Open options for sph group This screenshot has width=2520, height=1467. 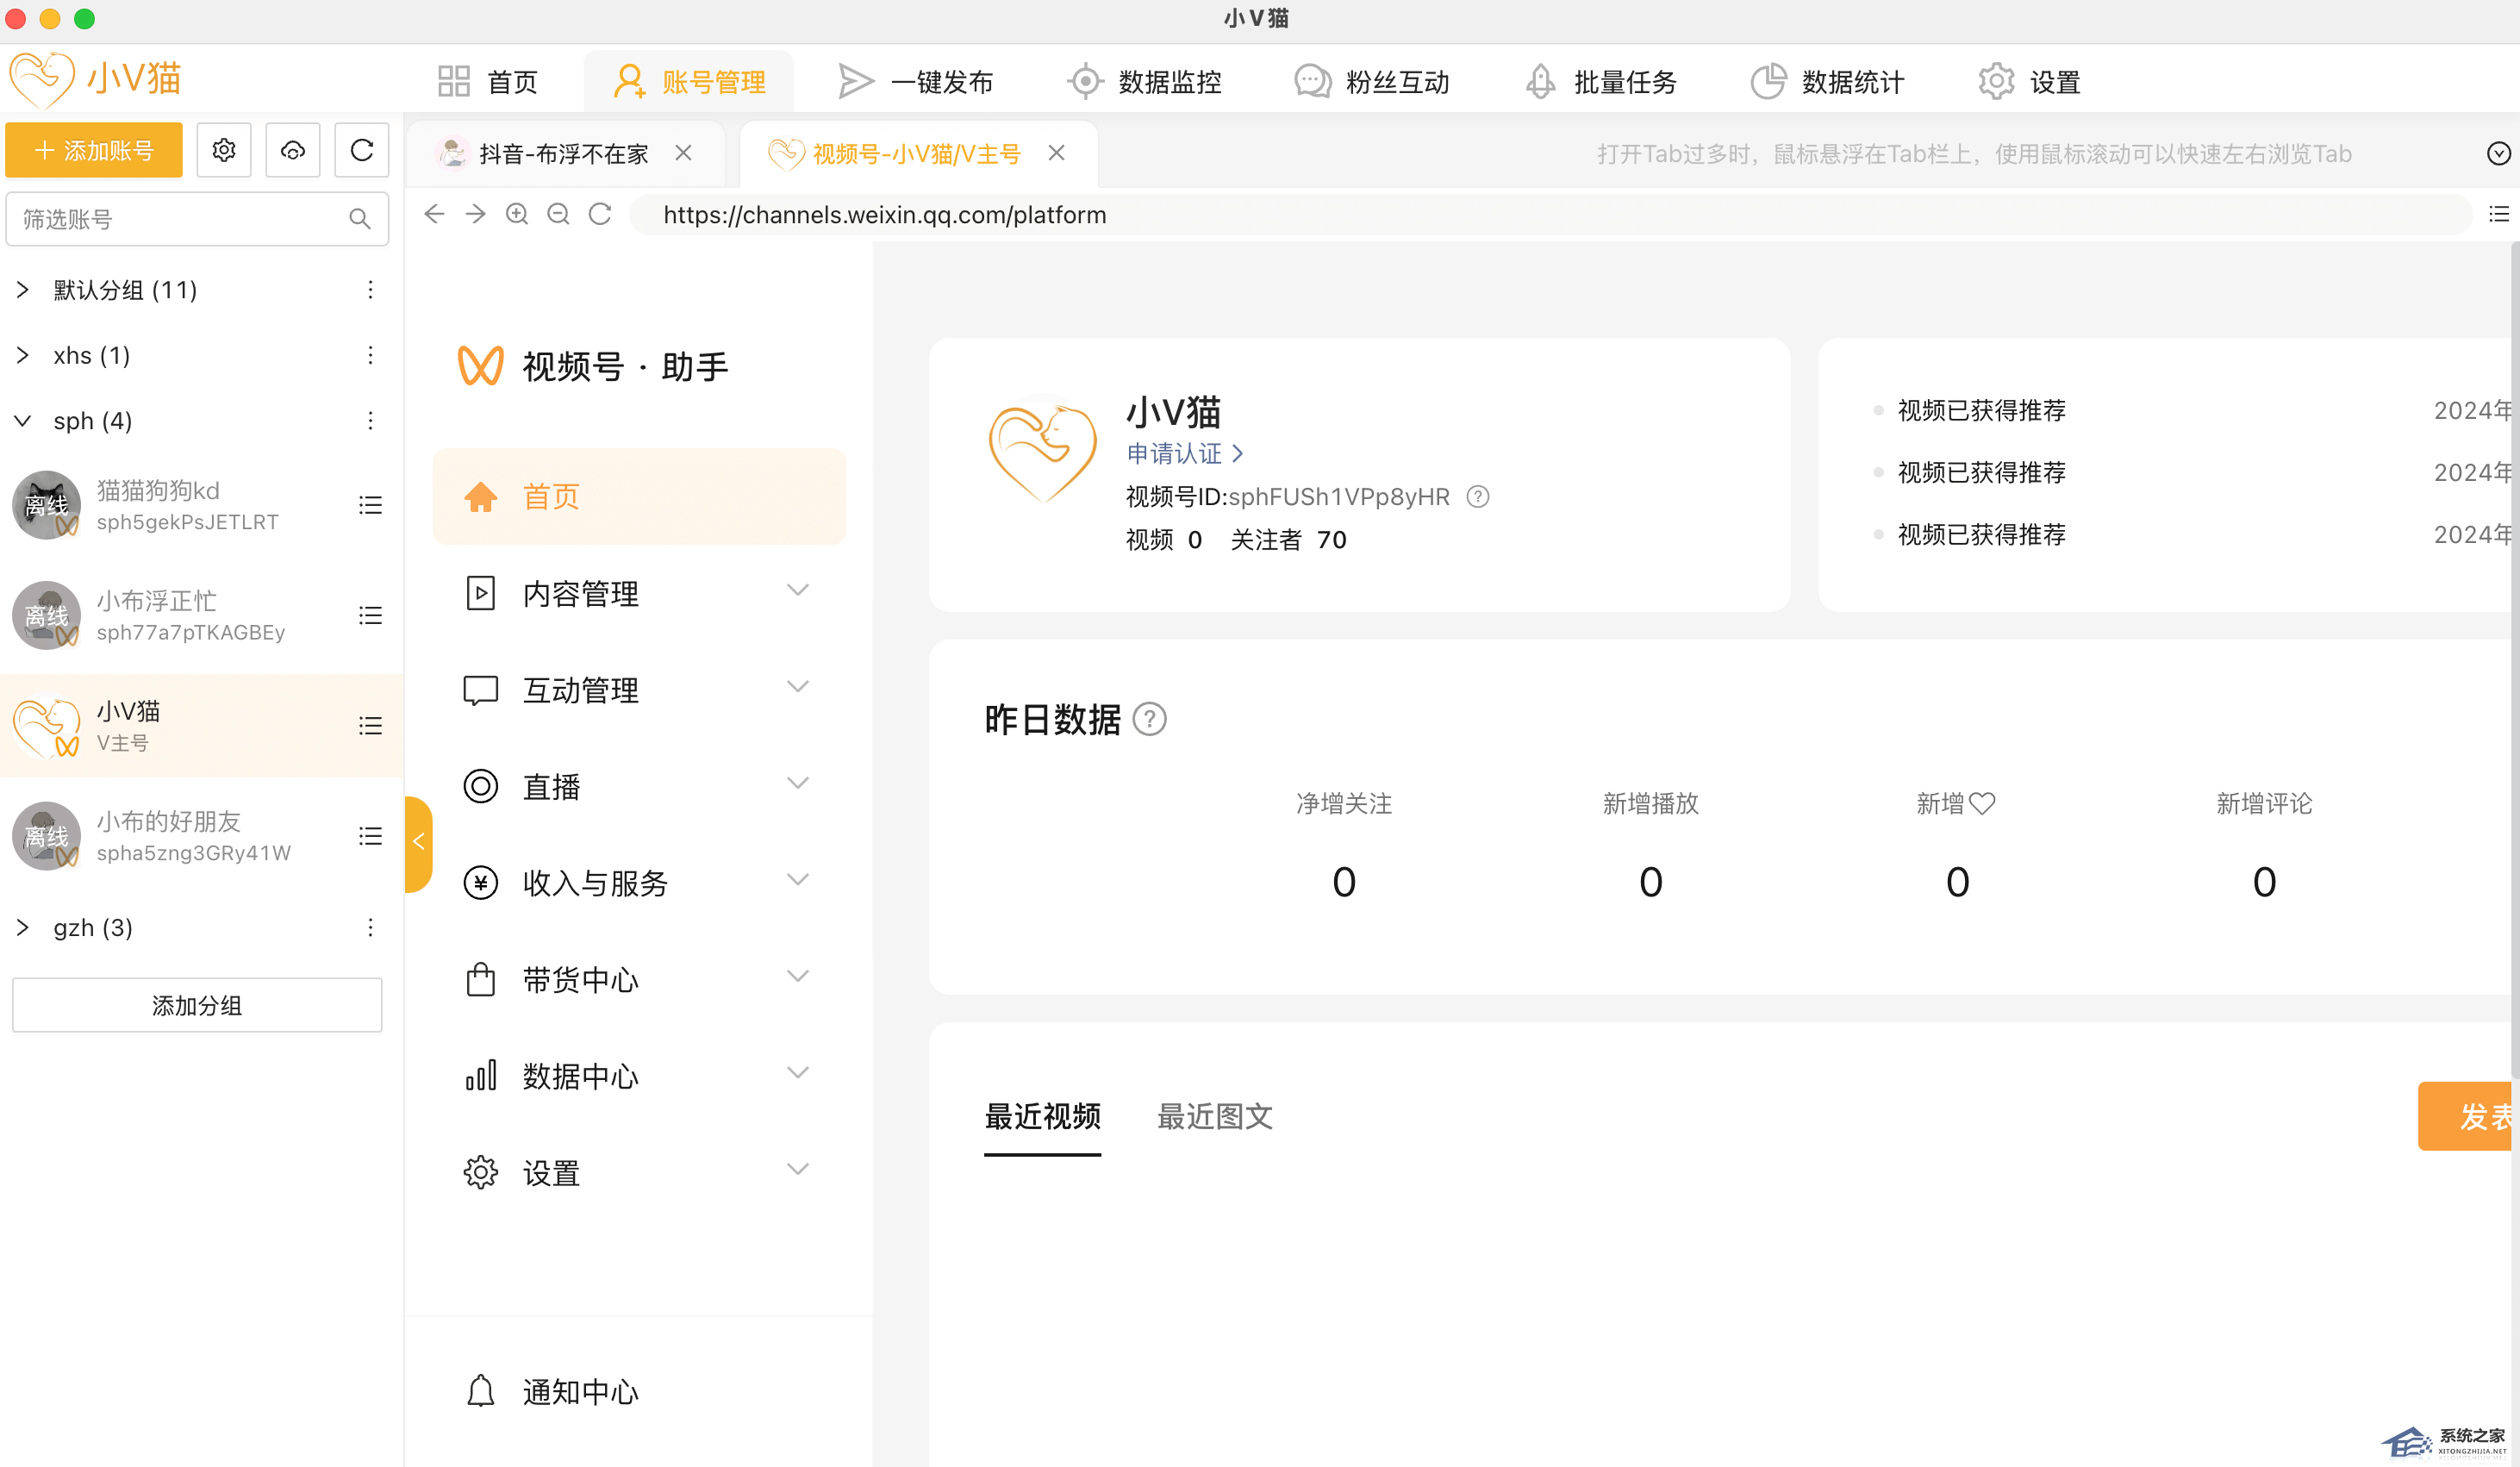pyautogui.click(x=370, y=421)
